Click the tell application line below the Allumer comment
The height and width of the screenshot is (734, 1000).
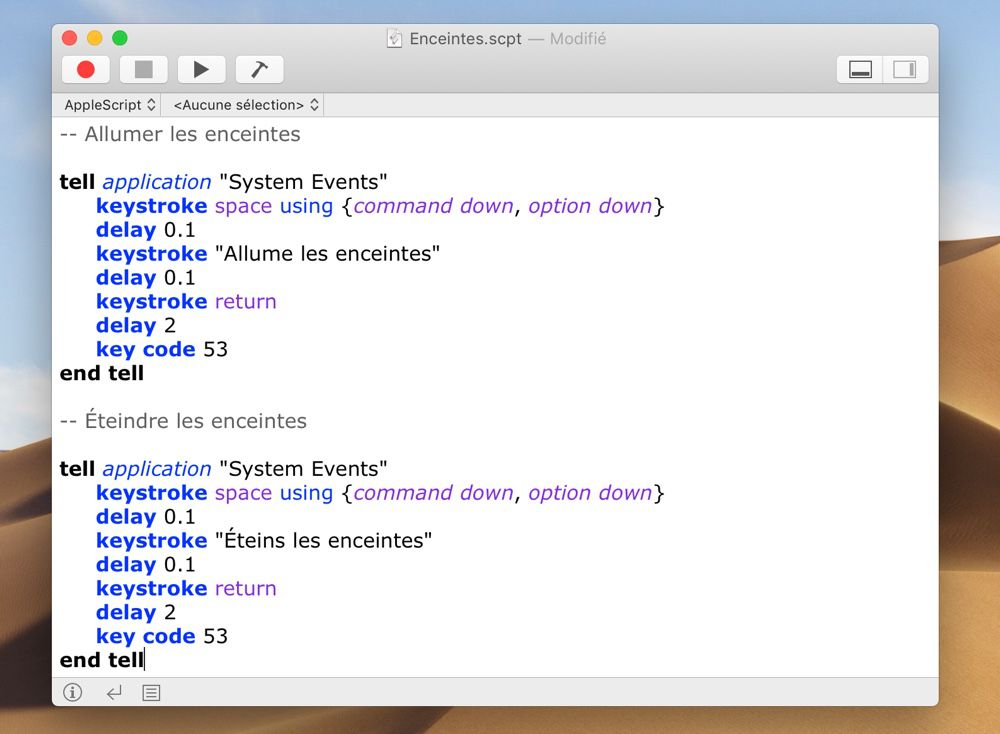pyautogui.click(x=223, y=182)
